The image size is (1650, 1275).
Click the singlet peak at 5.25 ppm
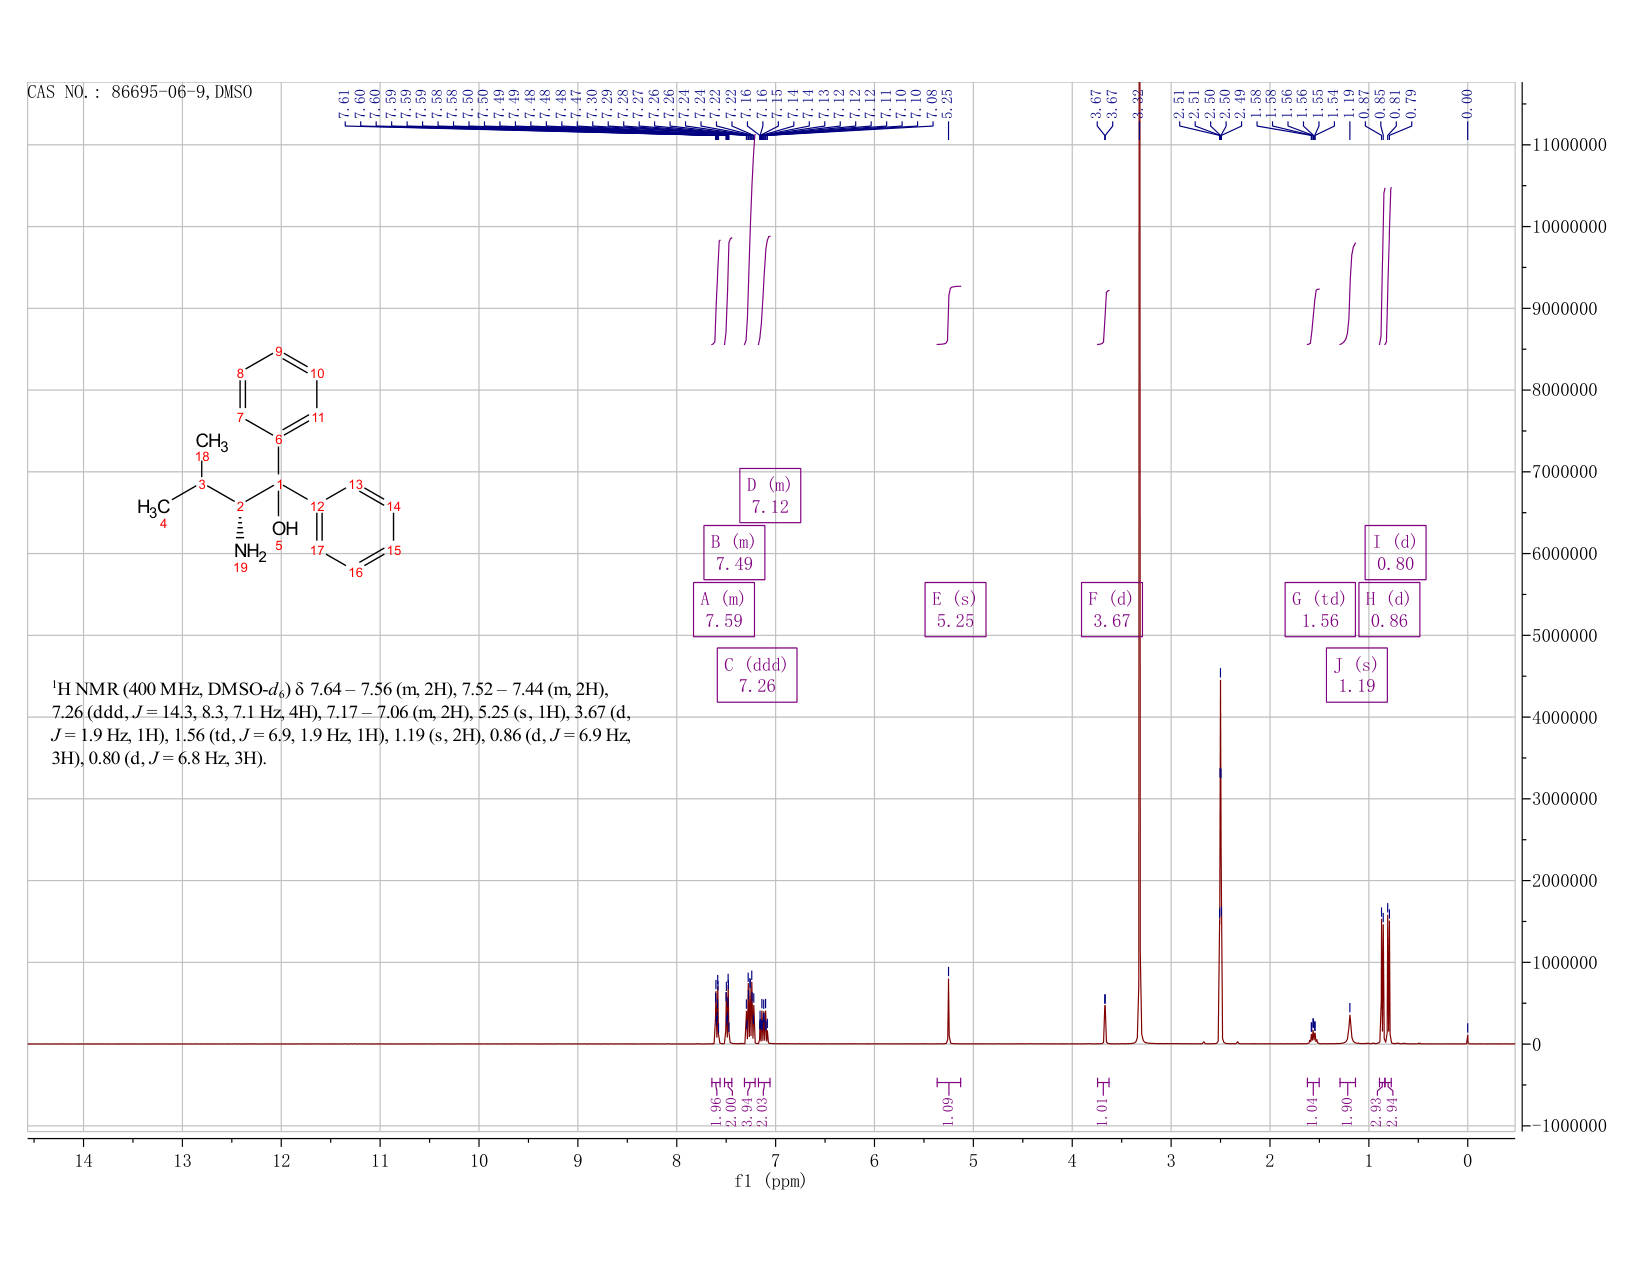(x=948, y=1010)
